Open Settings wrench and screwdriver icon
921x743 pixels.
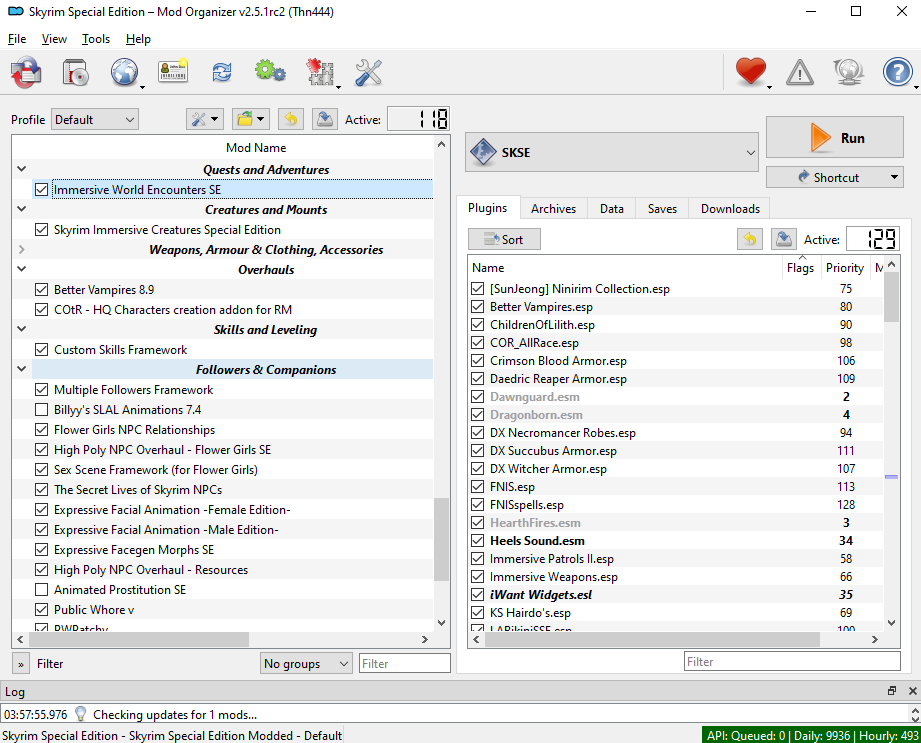pos(369,72)
